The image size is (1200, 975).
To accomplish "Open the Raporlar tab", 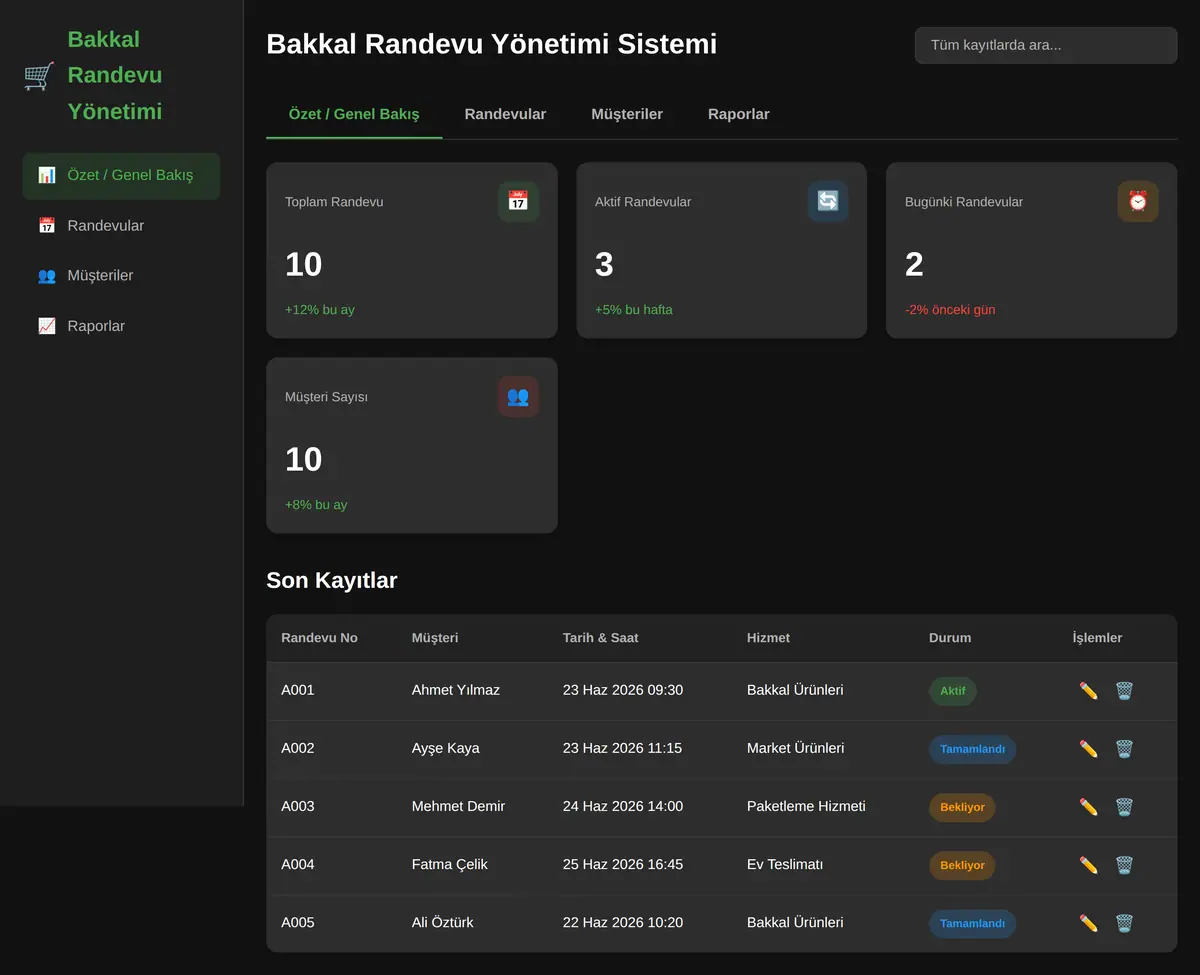I will click(739, 114).
